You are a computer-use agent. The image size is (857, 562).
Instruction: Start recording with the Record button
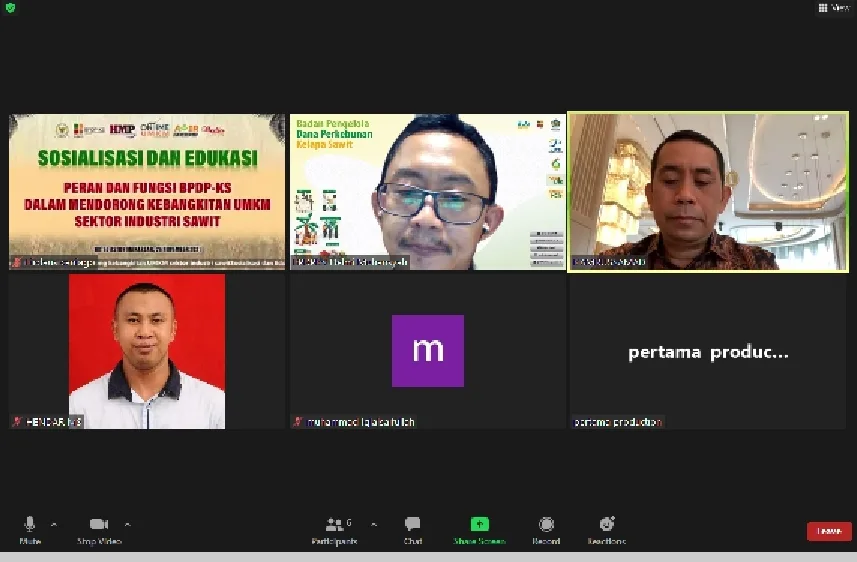coord(546,530)
